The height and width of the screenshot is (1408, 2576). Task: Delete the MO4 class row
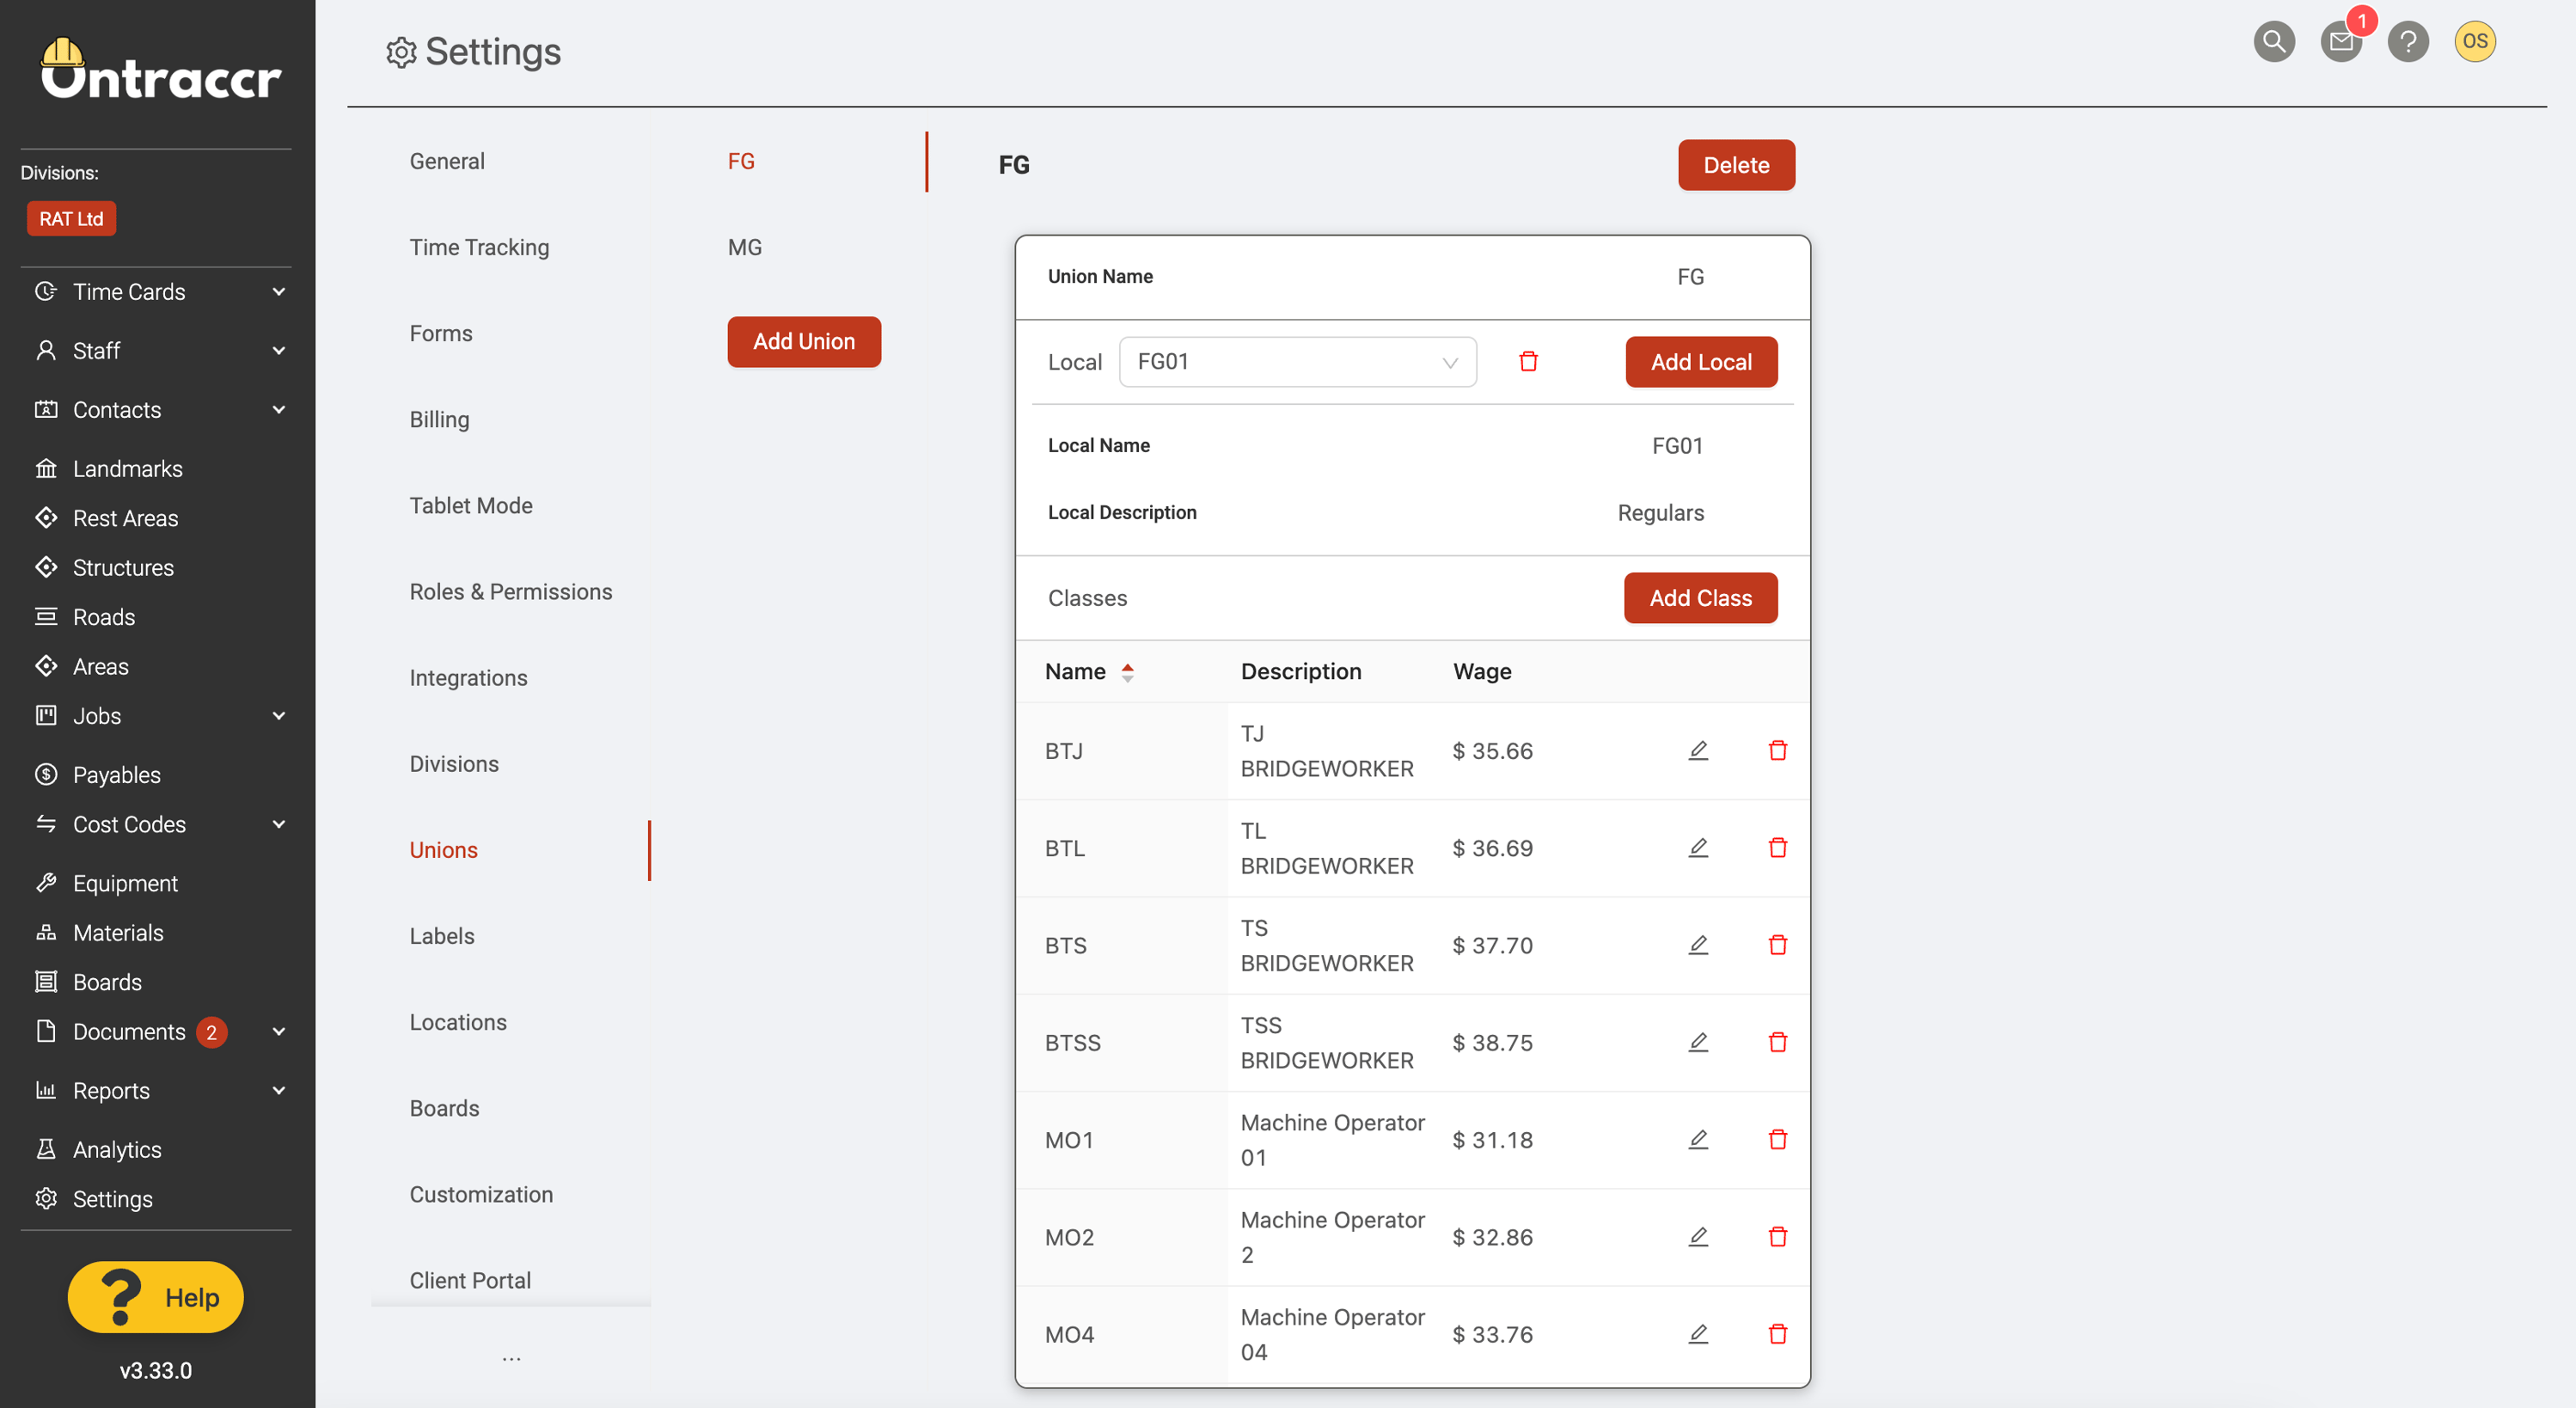[1777, 1334]
